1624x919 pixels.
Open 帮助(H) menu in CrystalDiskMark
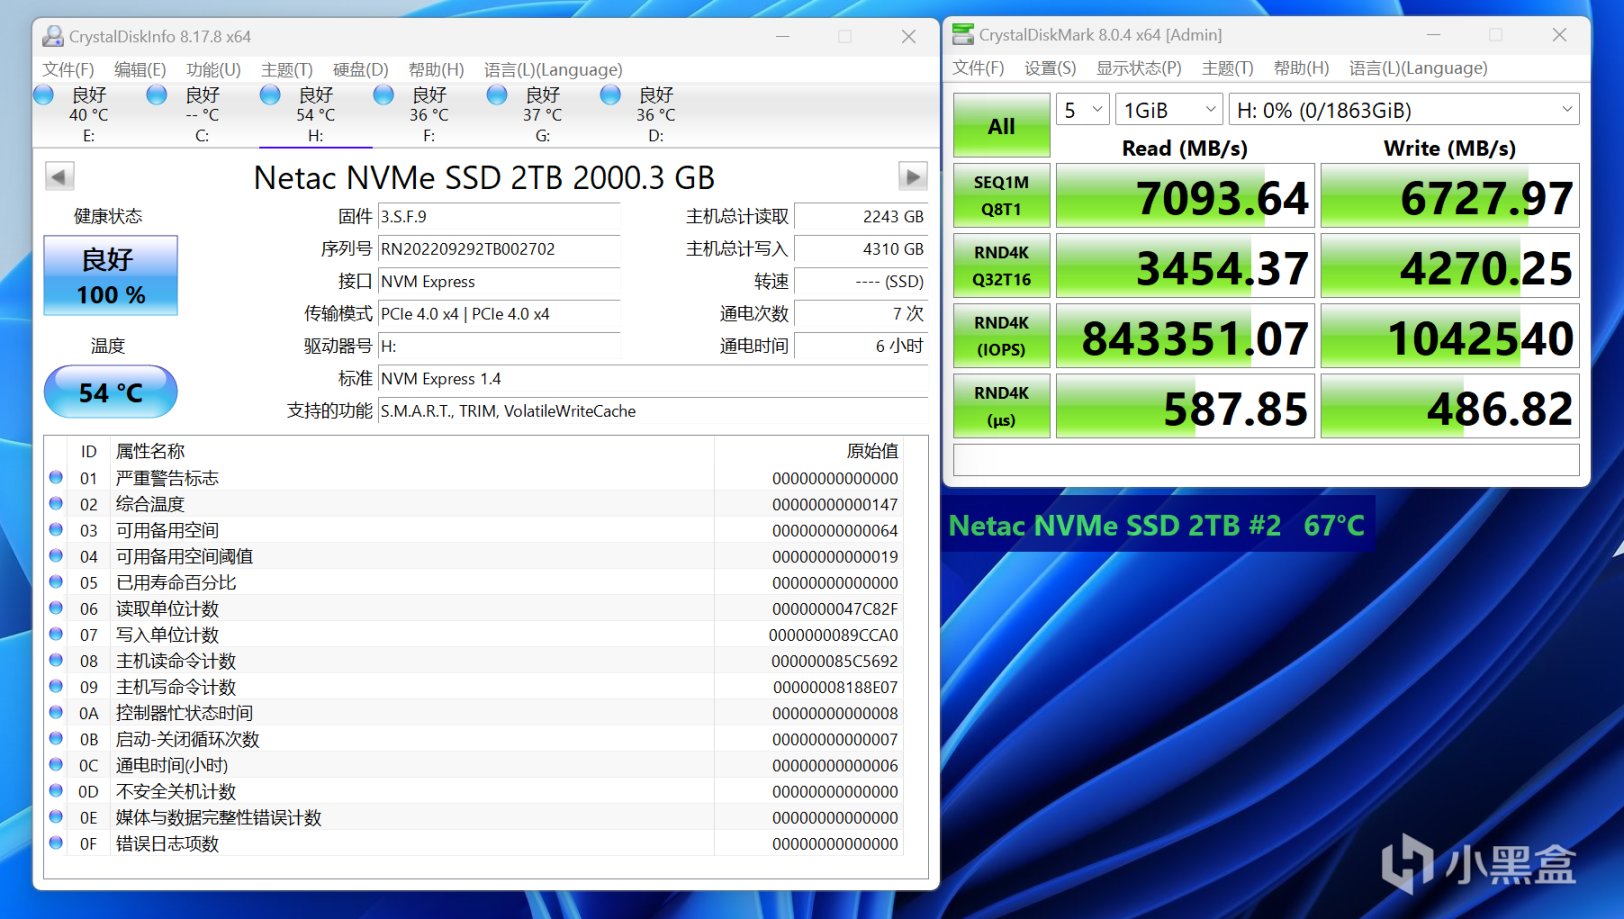pos(1301,68)
